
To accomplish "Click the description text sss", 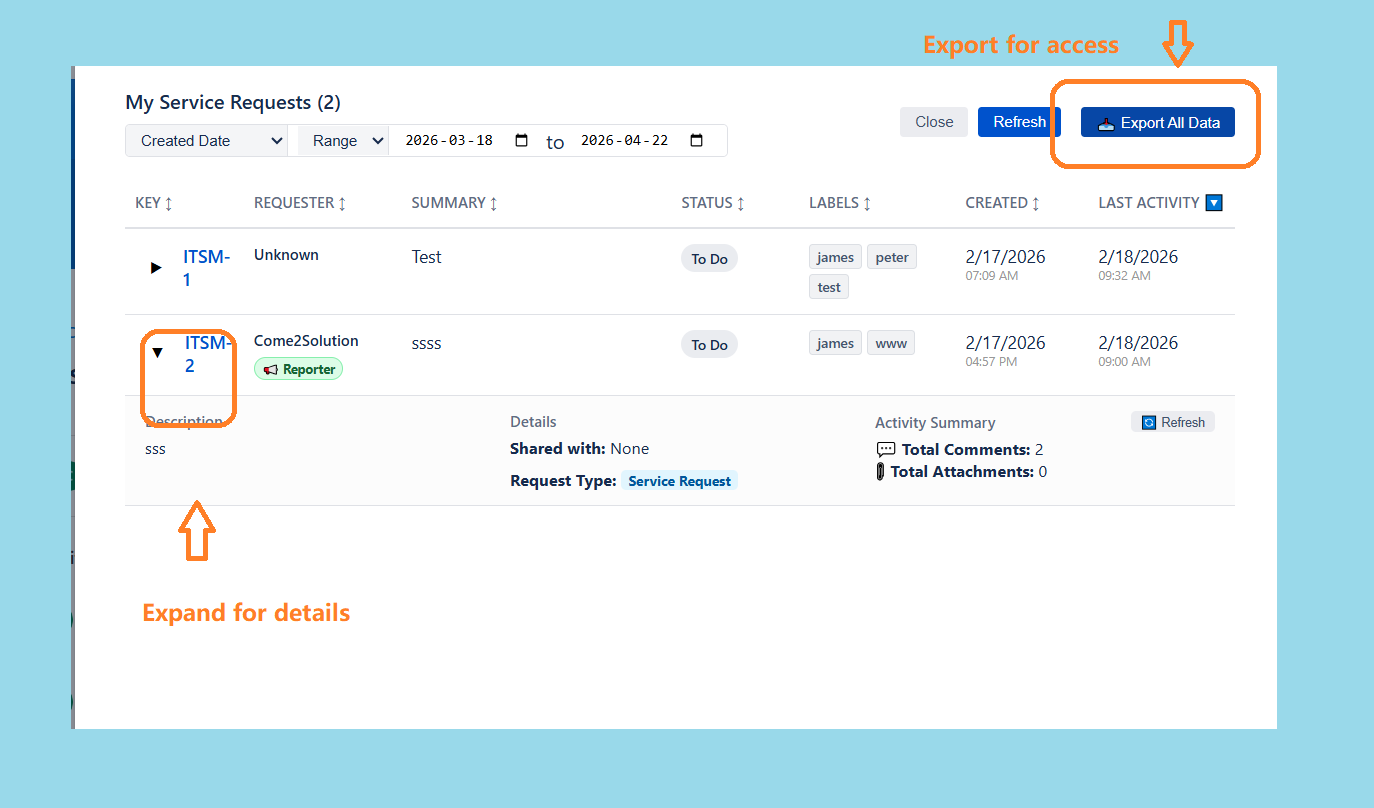I will coord(155,449).
